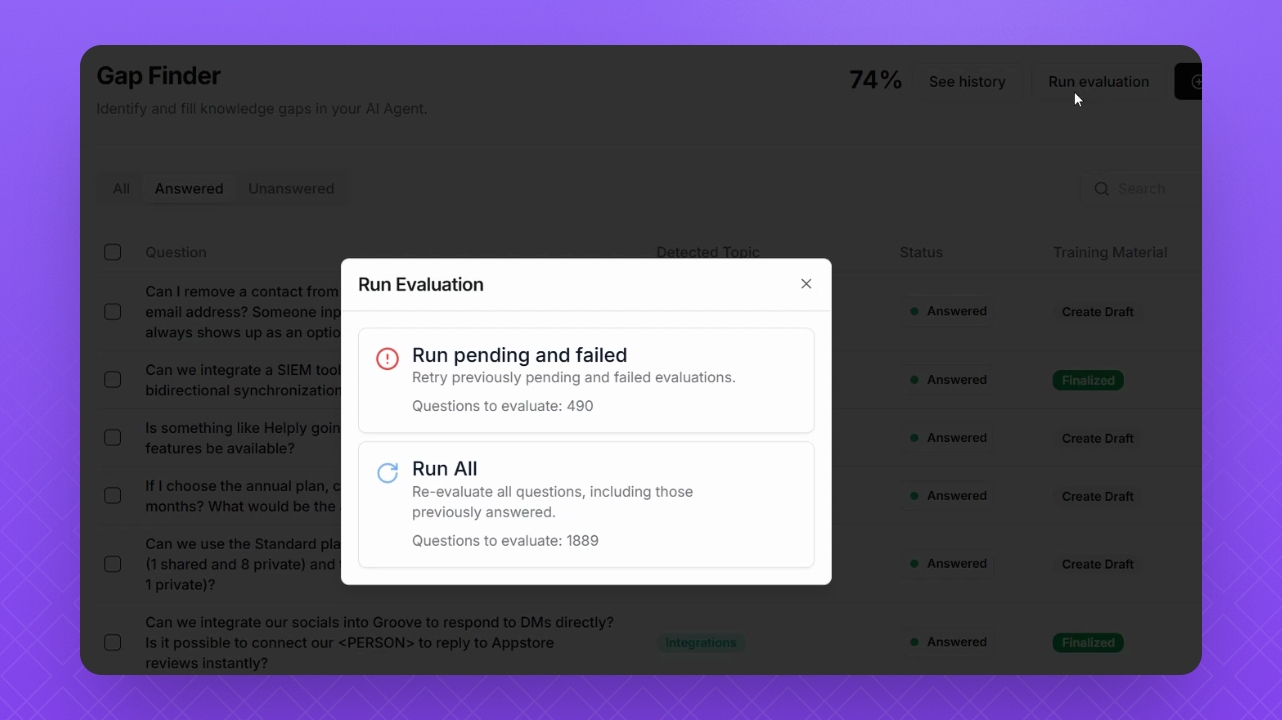This screenshot has width=1282, height=720.
Task: Click the Answered status on the Standard plan row
Action: (x=948, y=564)
